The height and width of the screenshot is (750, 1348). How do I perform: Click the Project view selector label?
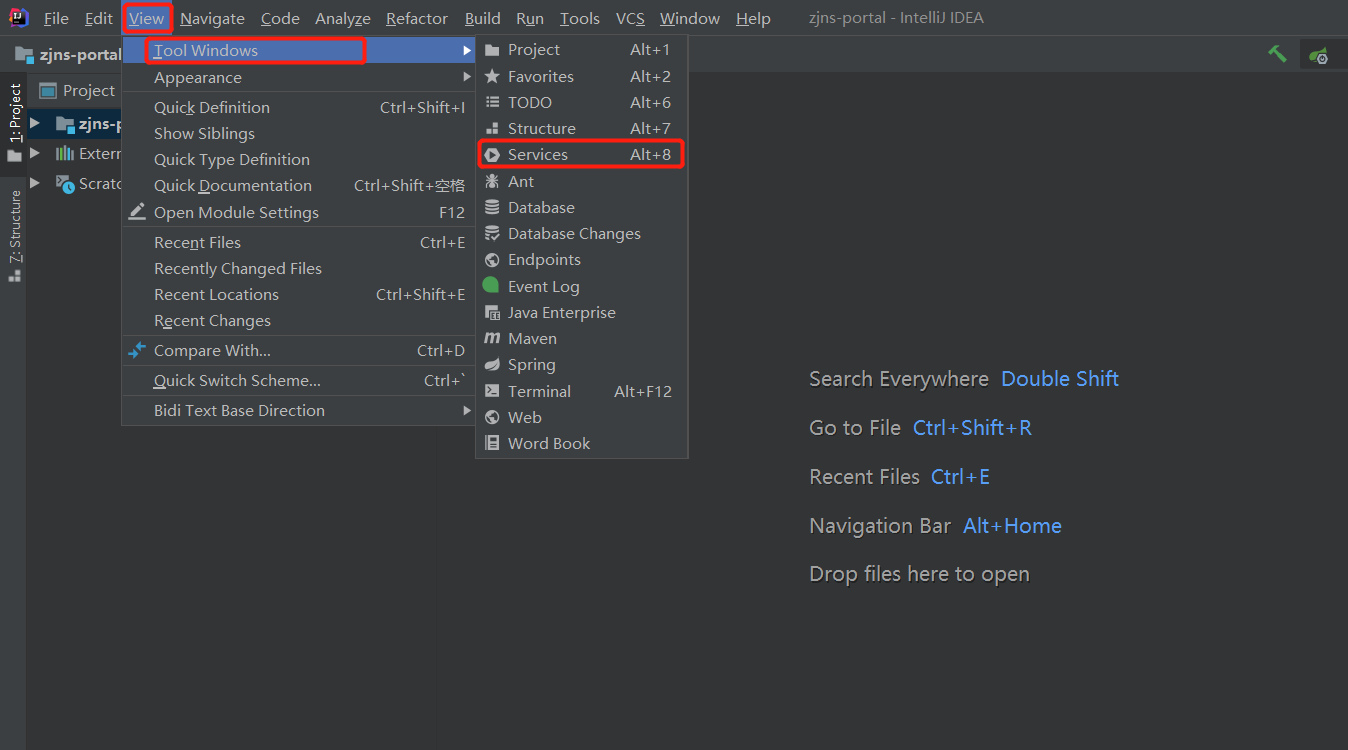coord(89,91)
